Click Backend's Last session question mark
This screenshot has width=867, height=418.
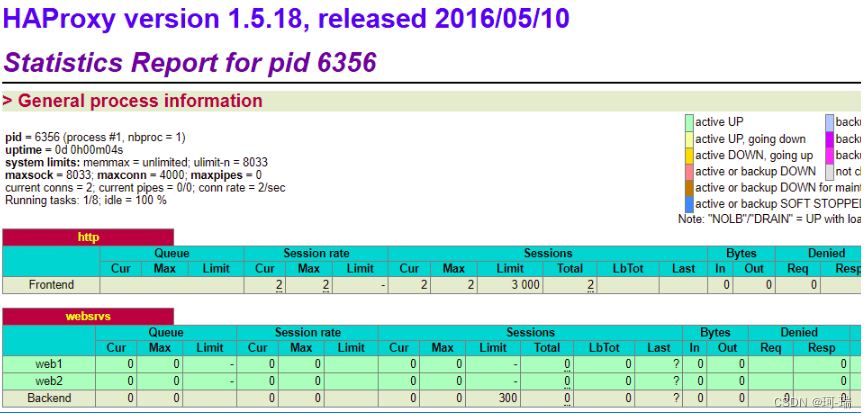tap(676, 399)
